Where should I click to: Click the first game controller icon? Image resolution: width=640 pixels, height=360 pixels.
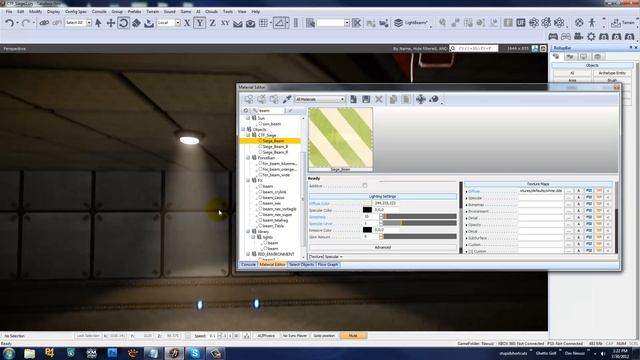[553, 36]
